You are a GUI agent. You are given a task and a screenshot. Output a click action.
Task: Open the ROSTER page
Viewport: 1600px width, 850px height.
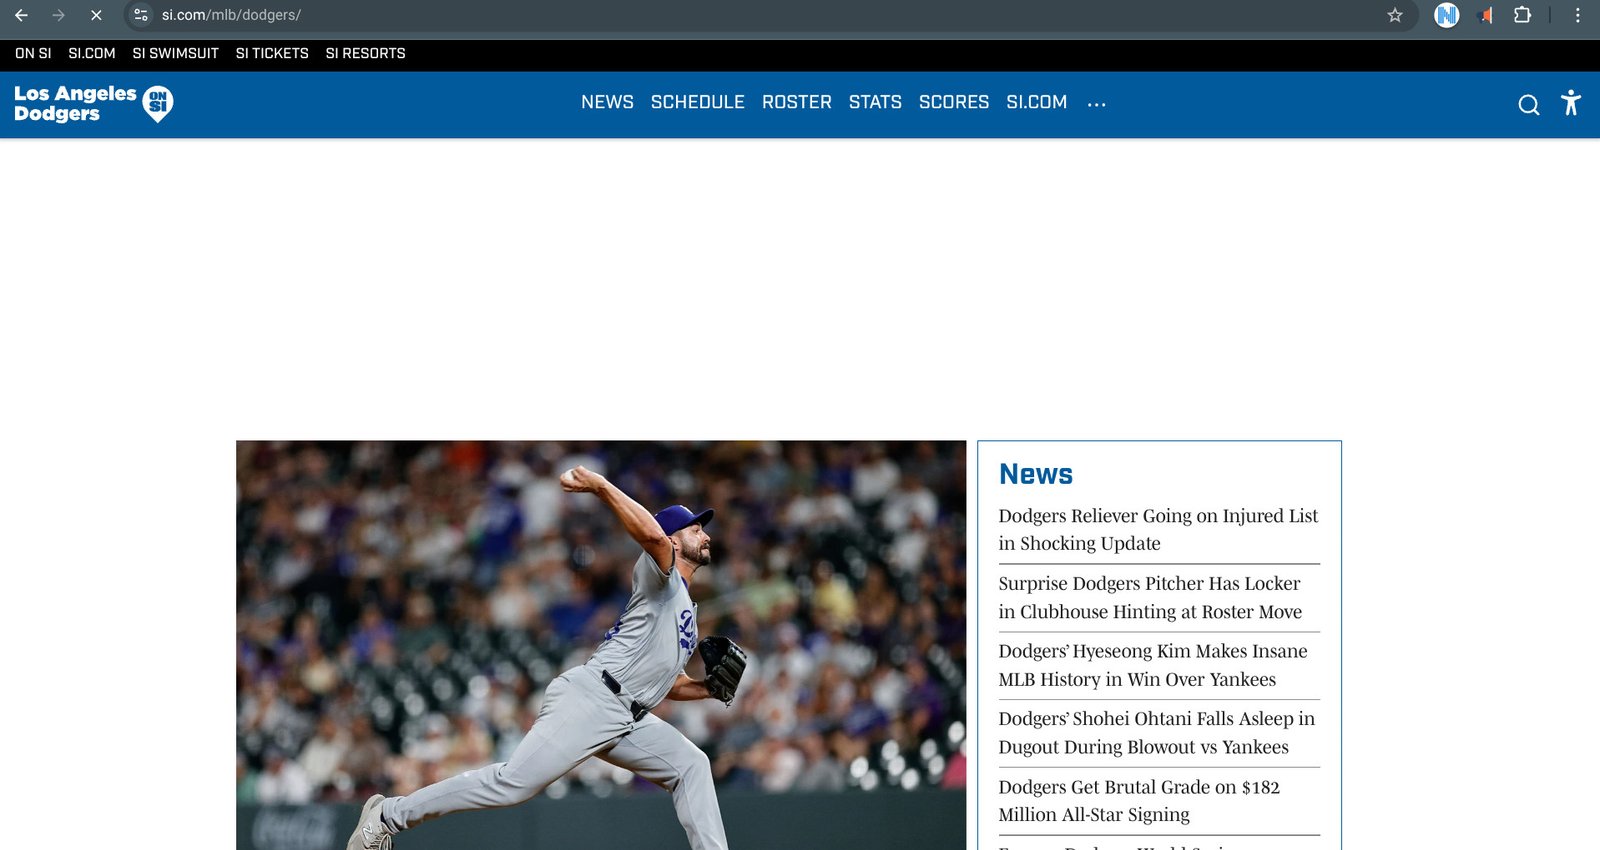coord(796,102)
